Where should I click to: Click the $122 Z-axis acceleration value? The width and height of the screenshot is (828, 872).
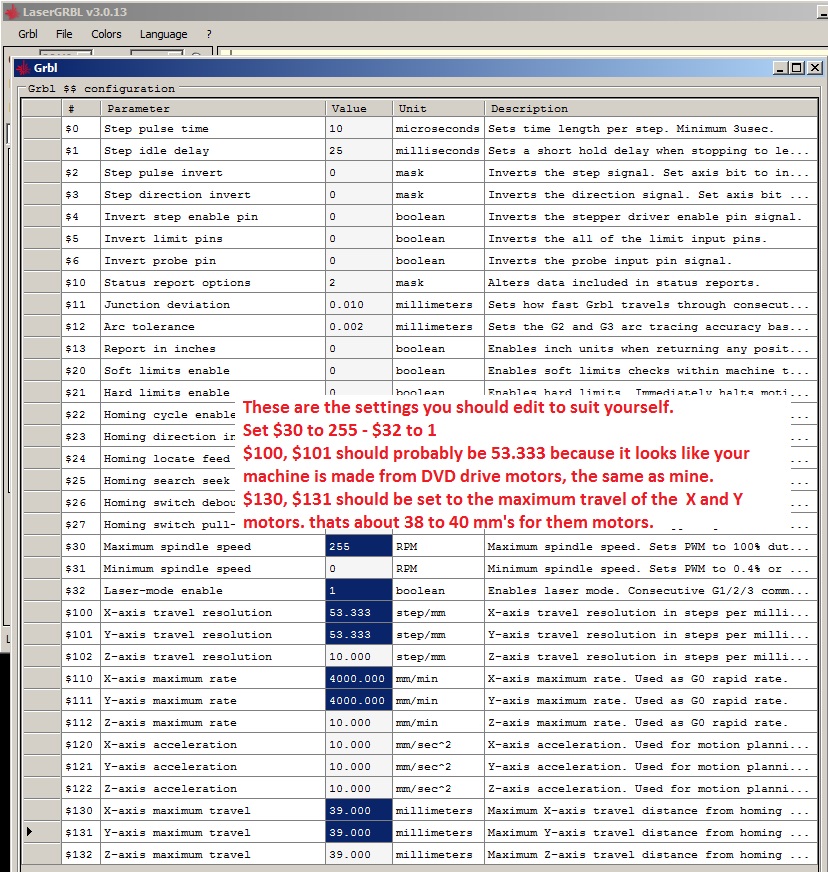[359, 789]
